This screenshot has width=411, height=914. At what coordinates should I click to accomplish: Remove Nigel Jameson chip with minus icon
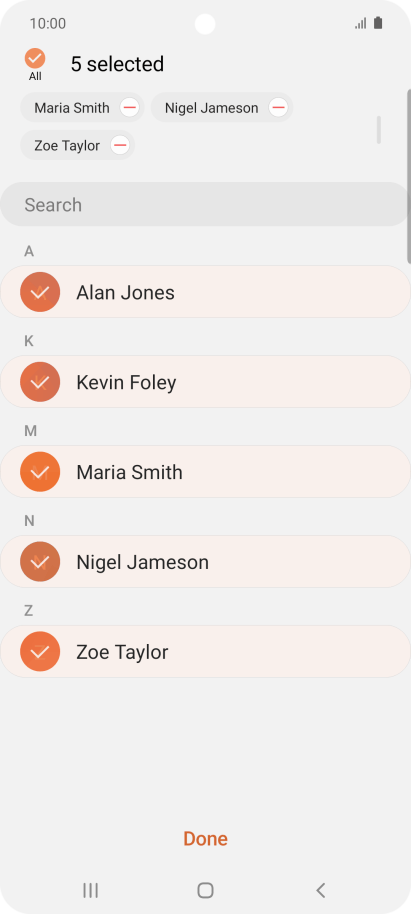278,107
